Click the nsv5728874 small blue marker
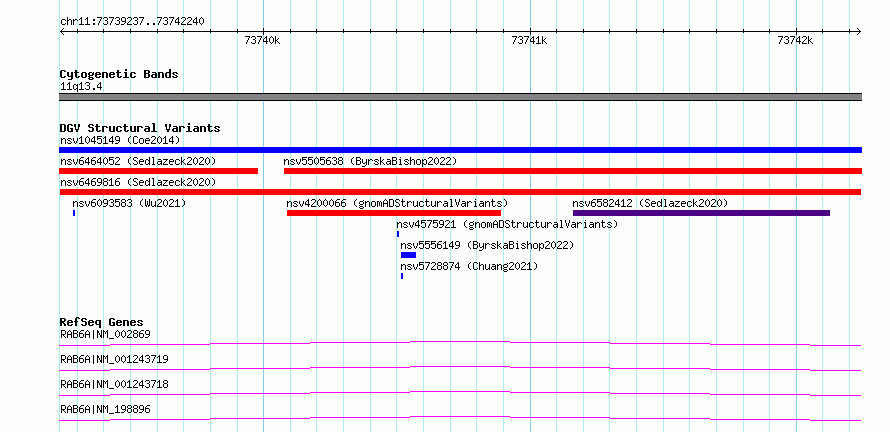Image resolution: width=890 pixels, height=432 pixels. [x=402, y=276]
